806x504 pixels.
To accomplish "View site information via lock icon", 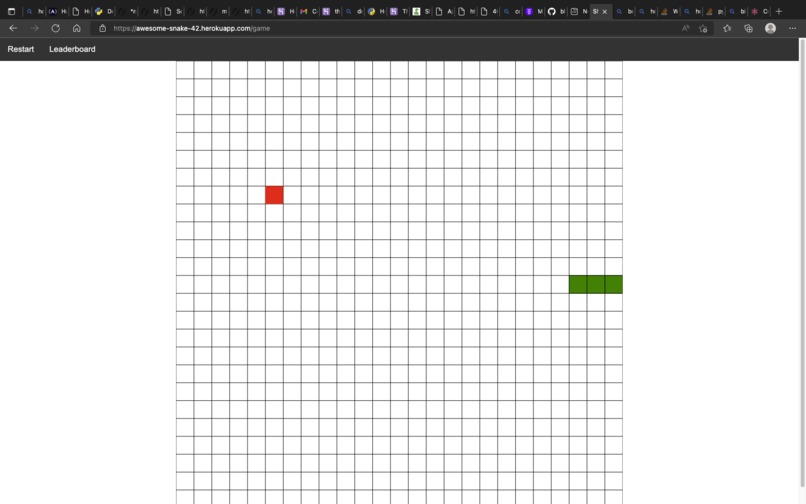I will [x=102, y=28].
